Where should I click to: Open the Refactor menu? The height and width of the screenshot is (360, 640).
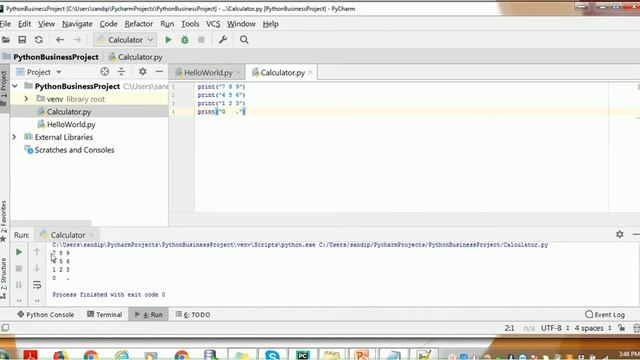(x=139, y=24)
